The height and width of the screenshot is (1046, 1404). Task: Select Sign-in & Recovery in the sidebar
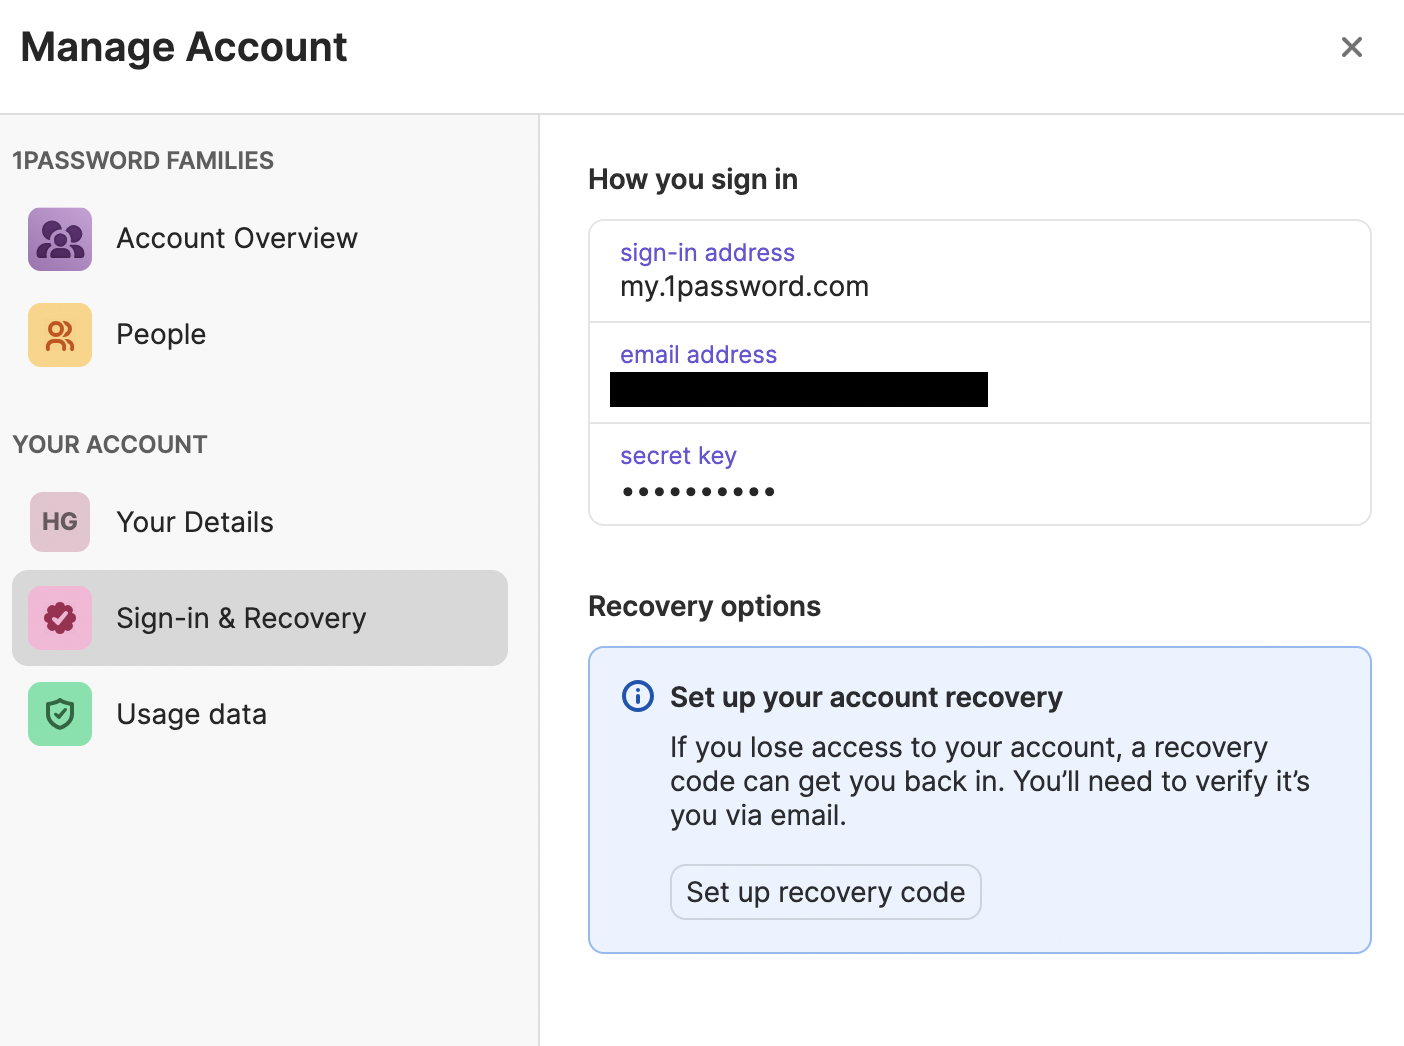click(241, 618)
